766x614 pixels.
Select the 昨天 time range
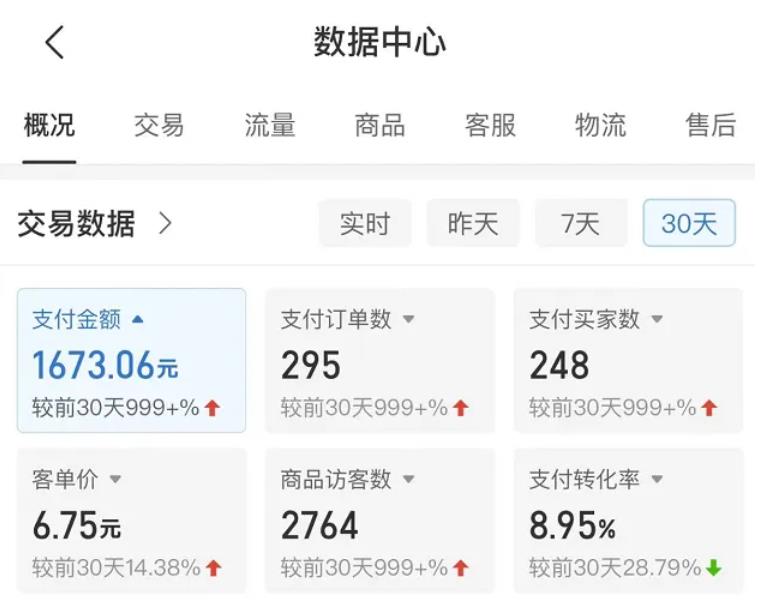[x=473, y=223]
